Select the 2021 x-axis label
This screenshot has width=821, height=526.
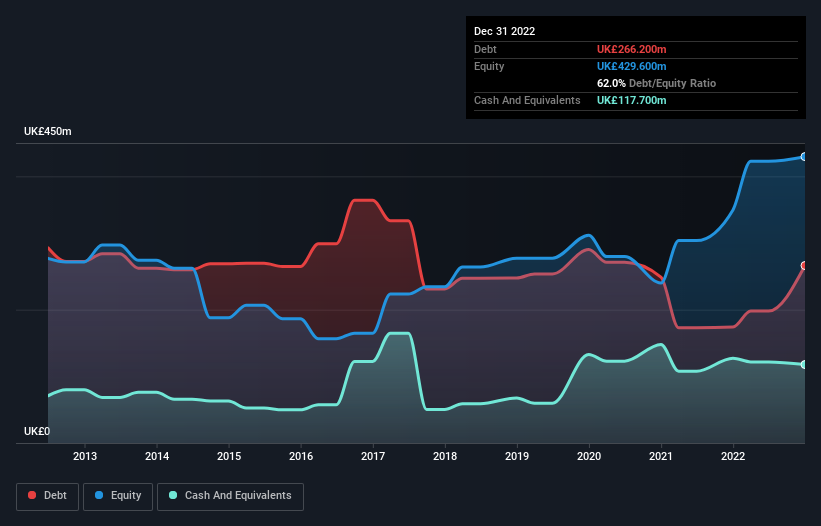point(661,456)
